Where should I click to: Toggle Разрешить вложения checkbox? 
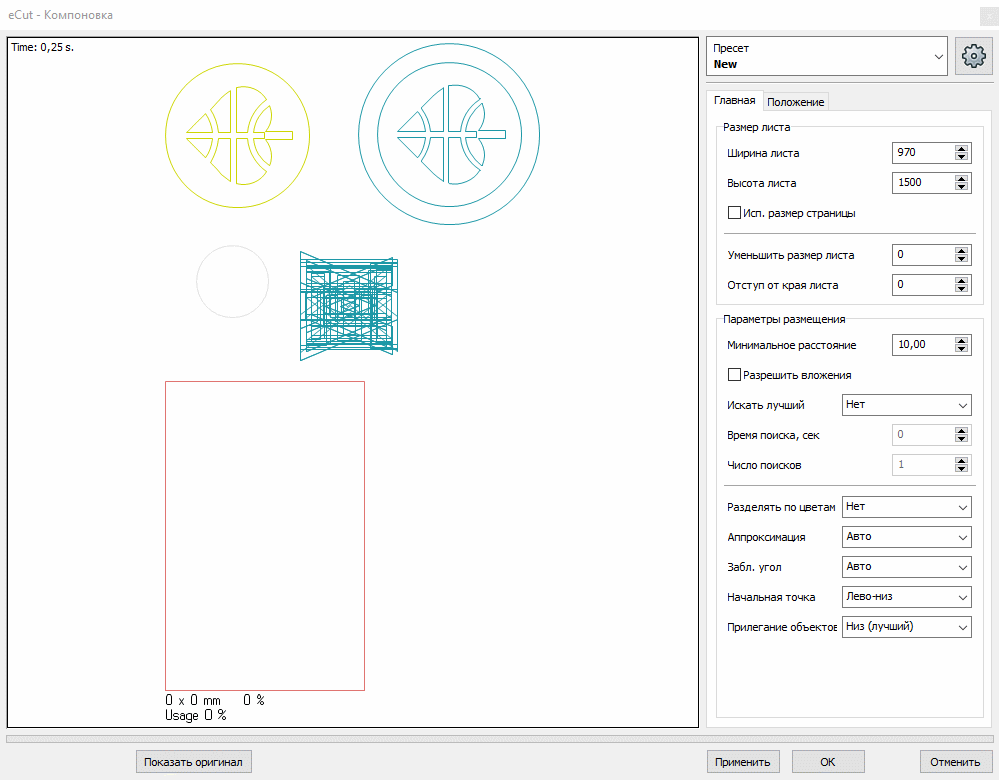(734, 375)
